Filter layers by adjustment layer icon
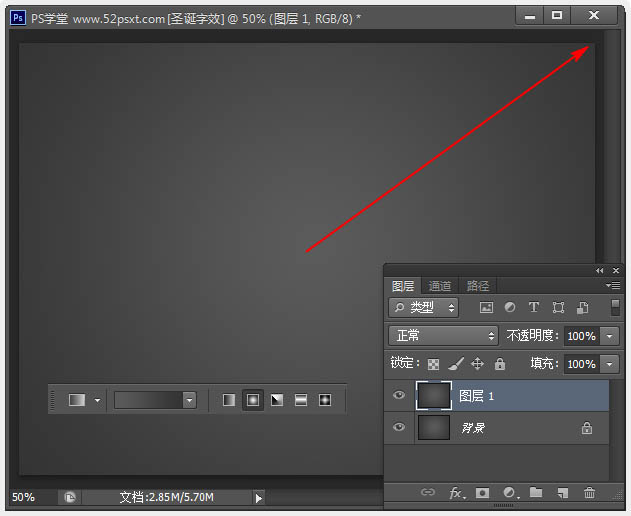The width and height of the screenshot is (631, 516). [x=510, y=308]
